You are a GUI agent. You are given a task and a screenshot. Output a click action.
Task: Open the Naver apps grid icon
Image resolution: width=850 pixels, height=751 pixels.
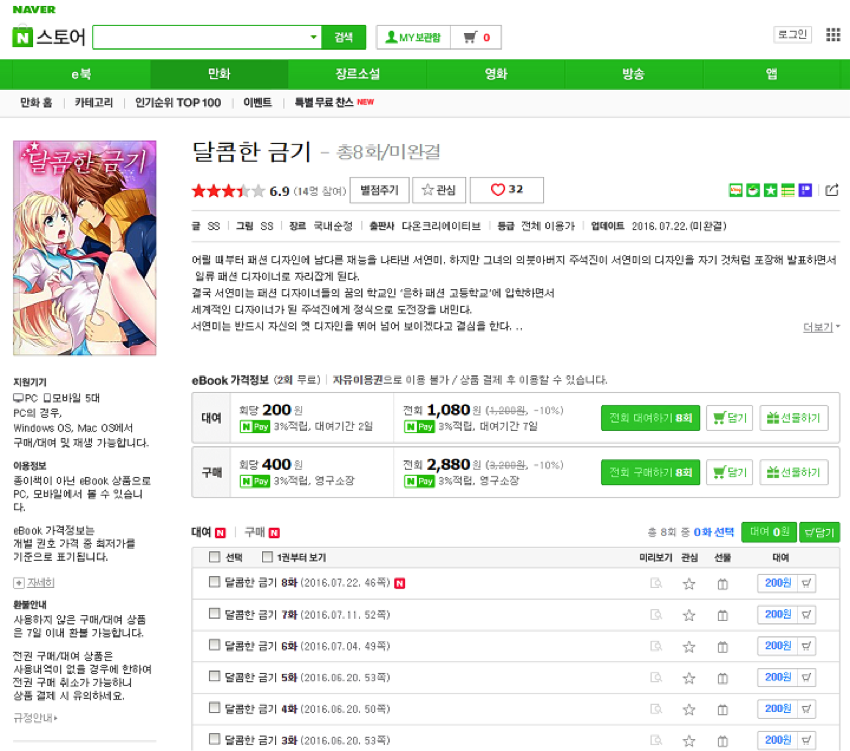click(x=833, y=35)
